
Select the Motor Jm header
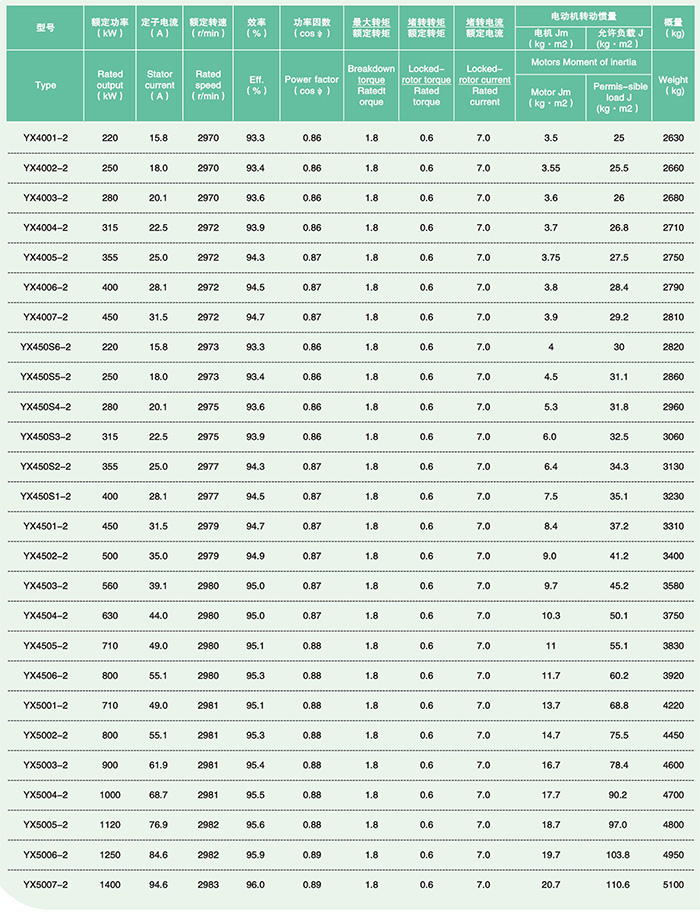[x=551, y=98]
